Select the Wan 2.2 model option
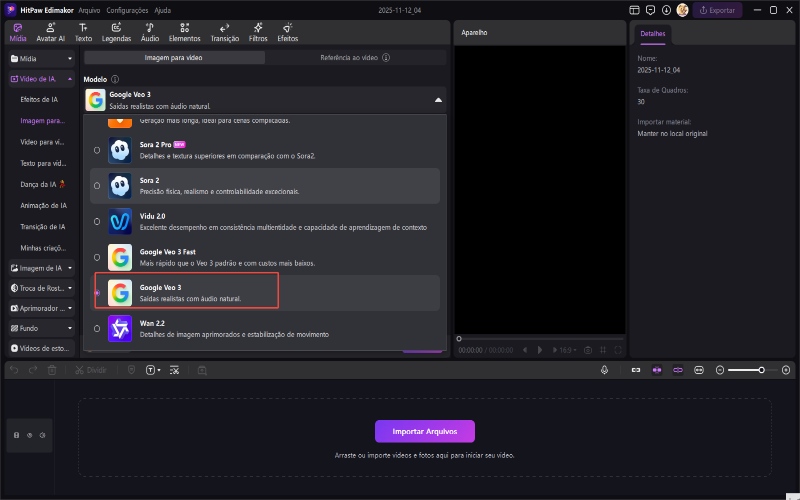 (x=97, y=328)
